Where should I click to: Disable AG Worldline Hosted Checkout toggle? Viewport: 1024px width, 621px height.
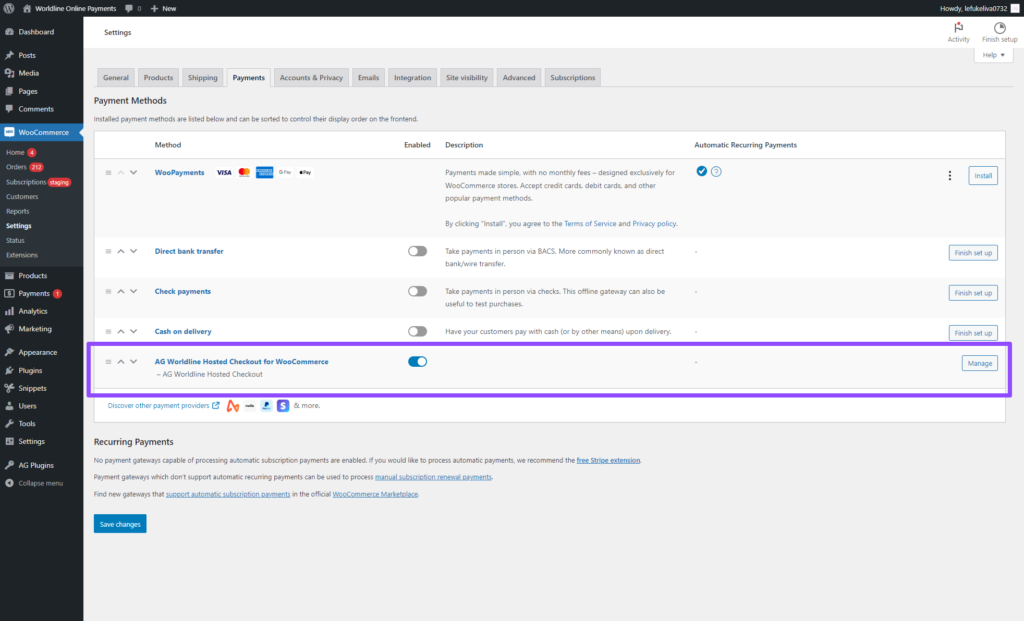(x=417, y=361)
